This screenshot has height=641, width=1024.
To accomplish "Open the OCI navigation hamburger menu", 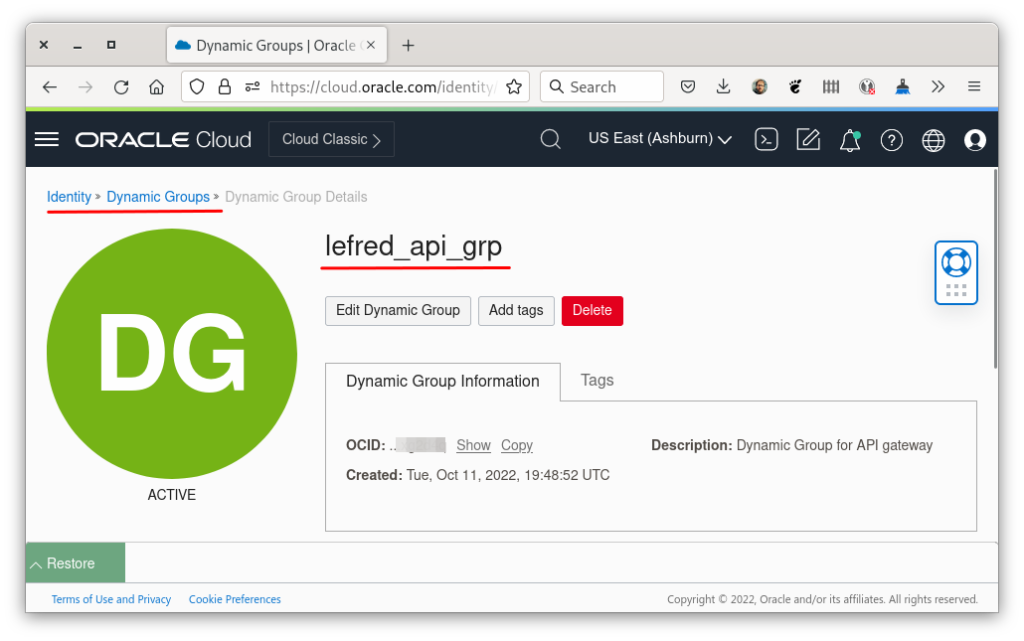I will [x=46, y=138].
